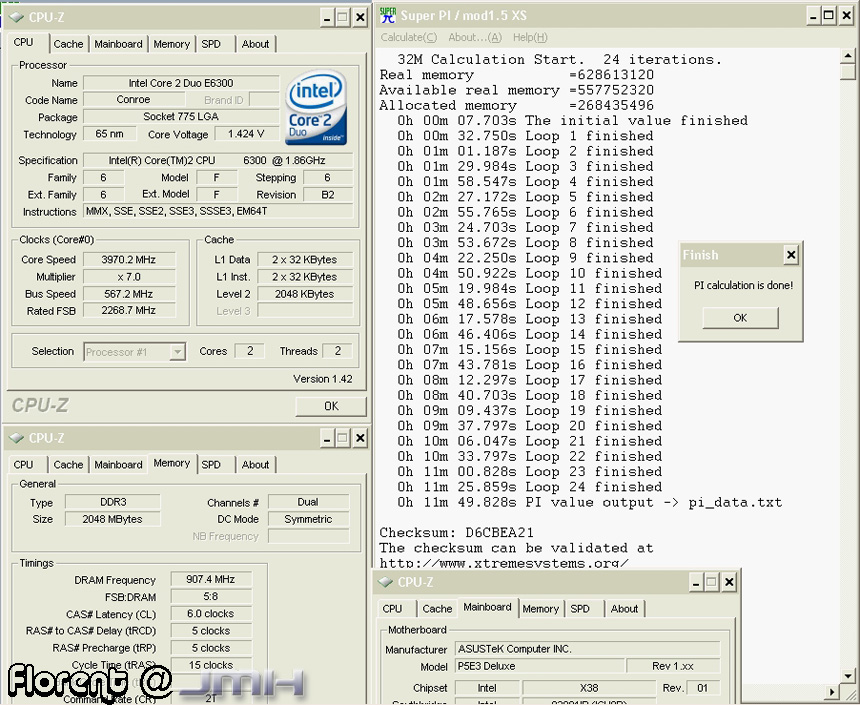Open Cache tab in bottom-right CPU-Z window

(x=437, y=609)
